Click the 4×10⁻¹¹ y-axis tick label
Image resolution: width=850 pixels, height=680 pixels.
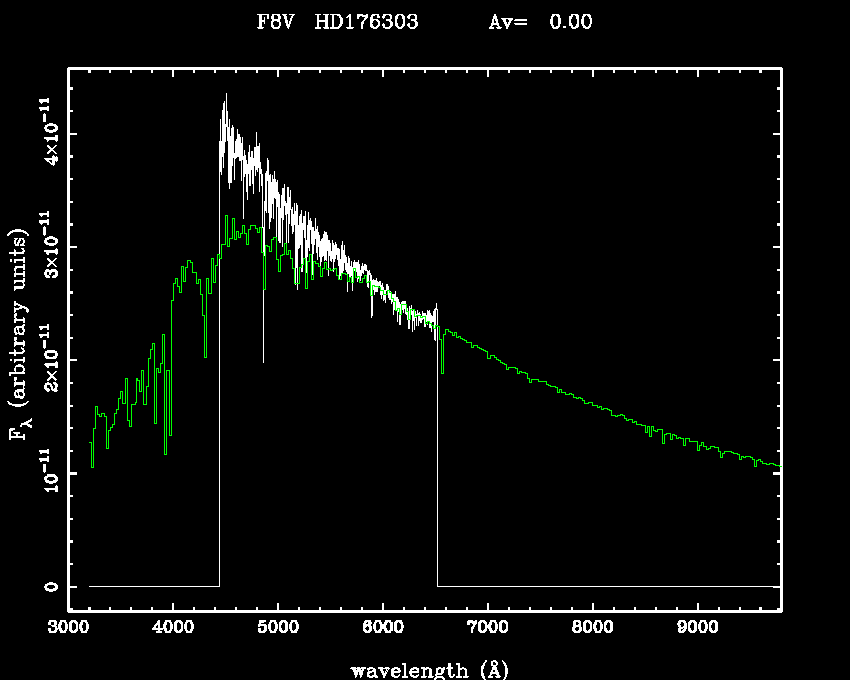[48, 133]
